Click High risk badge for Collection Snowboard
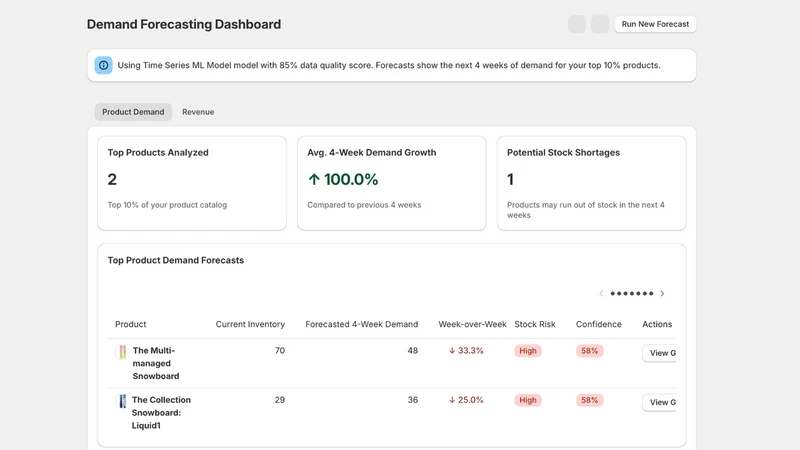The height and width of the screenshot is (450, 800). tap(528, 400)
